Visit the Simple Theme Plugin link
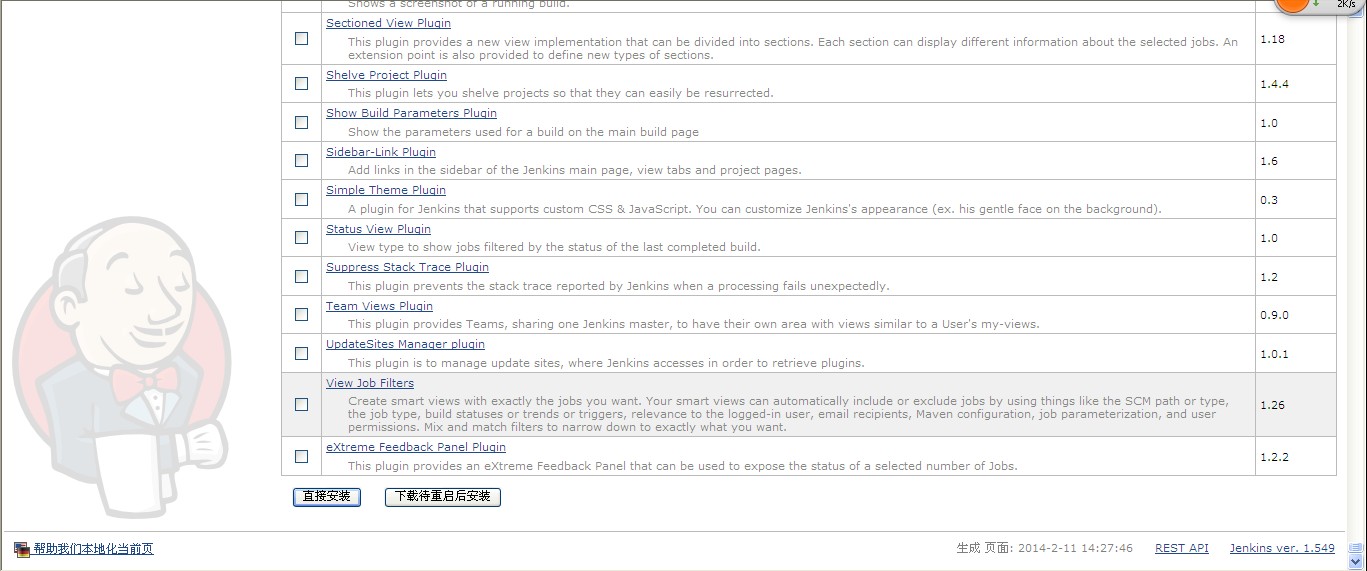The height and width of the screenshot is (571, 1367). [386, 190]
